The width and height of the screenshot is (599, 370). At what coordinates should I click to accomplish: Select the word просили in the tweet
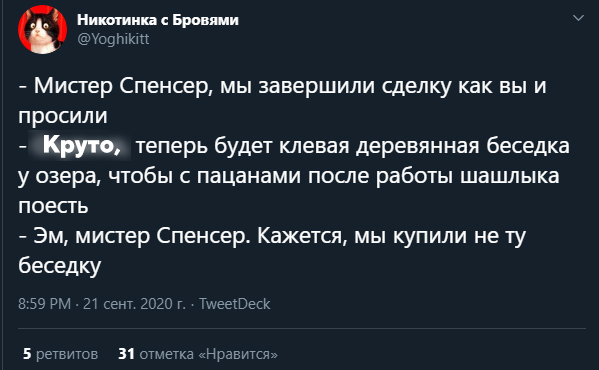coord(63,116)
